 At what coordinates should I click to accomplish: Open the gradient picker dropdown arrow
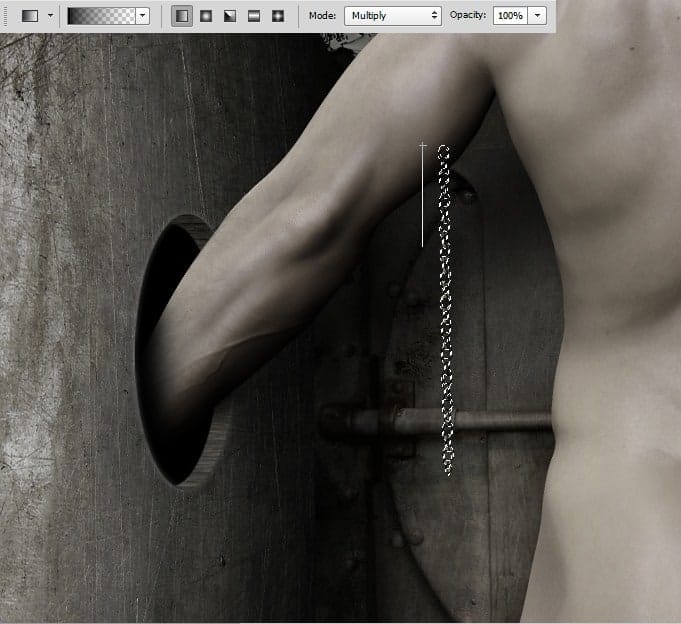143,16
